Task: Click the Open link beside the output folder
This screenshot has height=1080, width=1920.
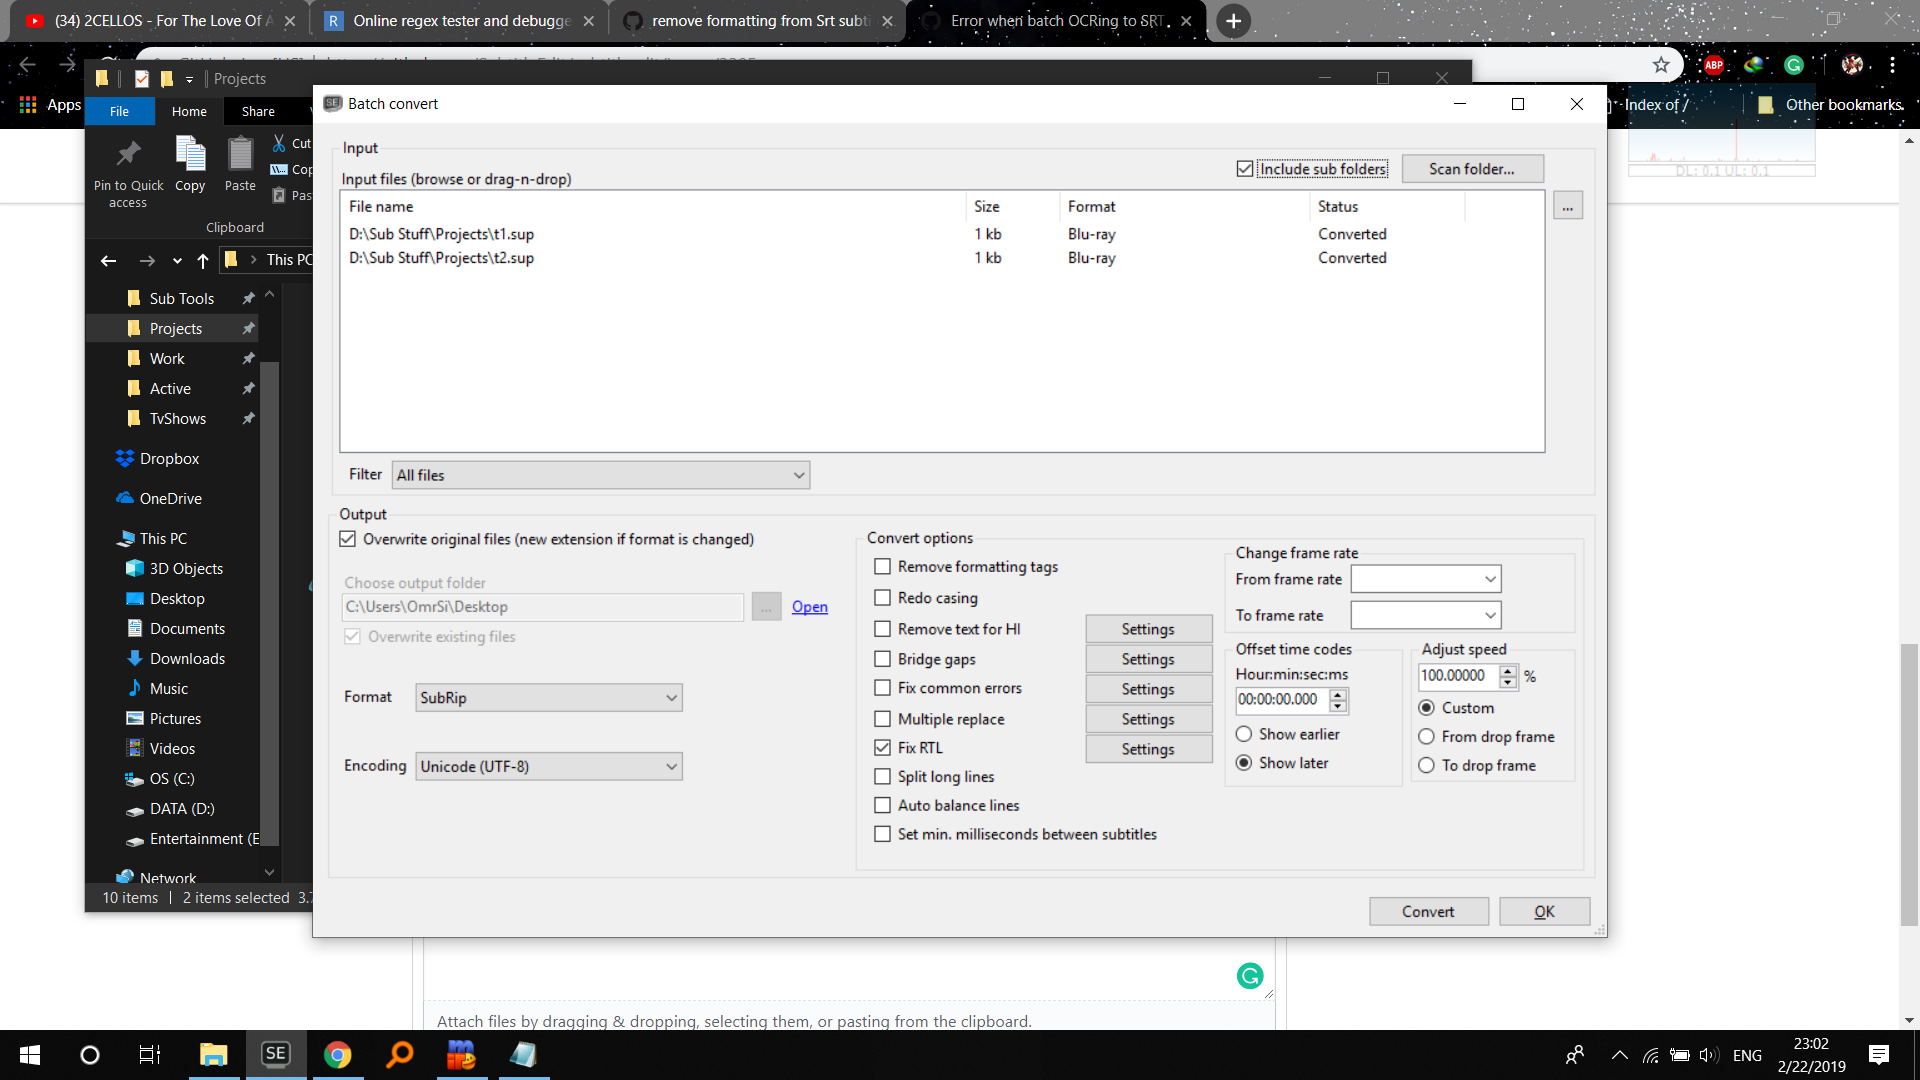Action: [x=809, y=607]
